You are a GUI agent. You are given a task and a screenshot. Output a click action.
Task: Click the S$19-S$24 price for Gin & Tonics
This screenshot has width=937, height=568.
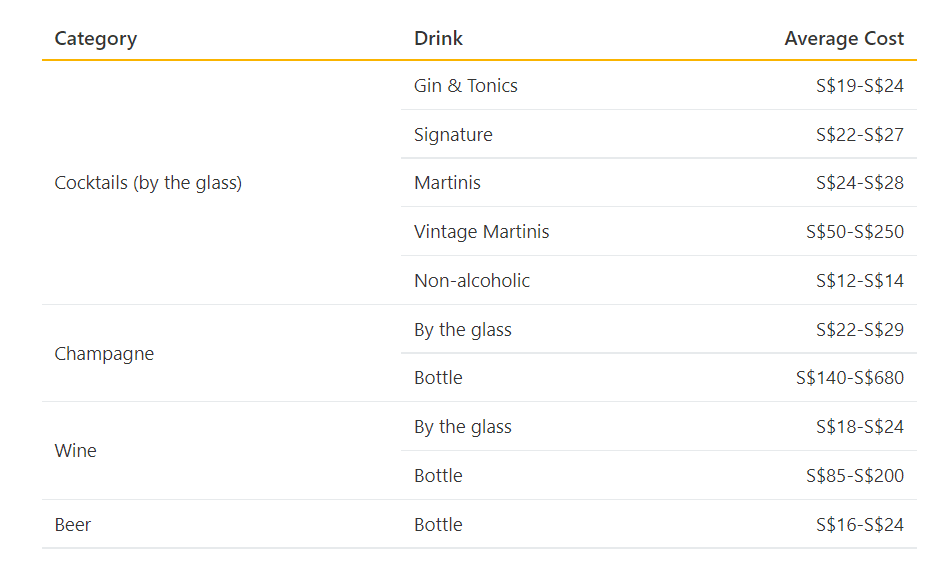pyautogui.click(x=859, y=85)
